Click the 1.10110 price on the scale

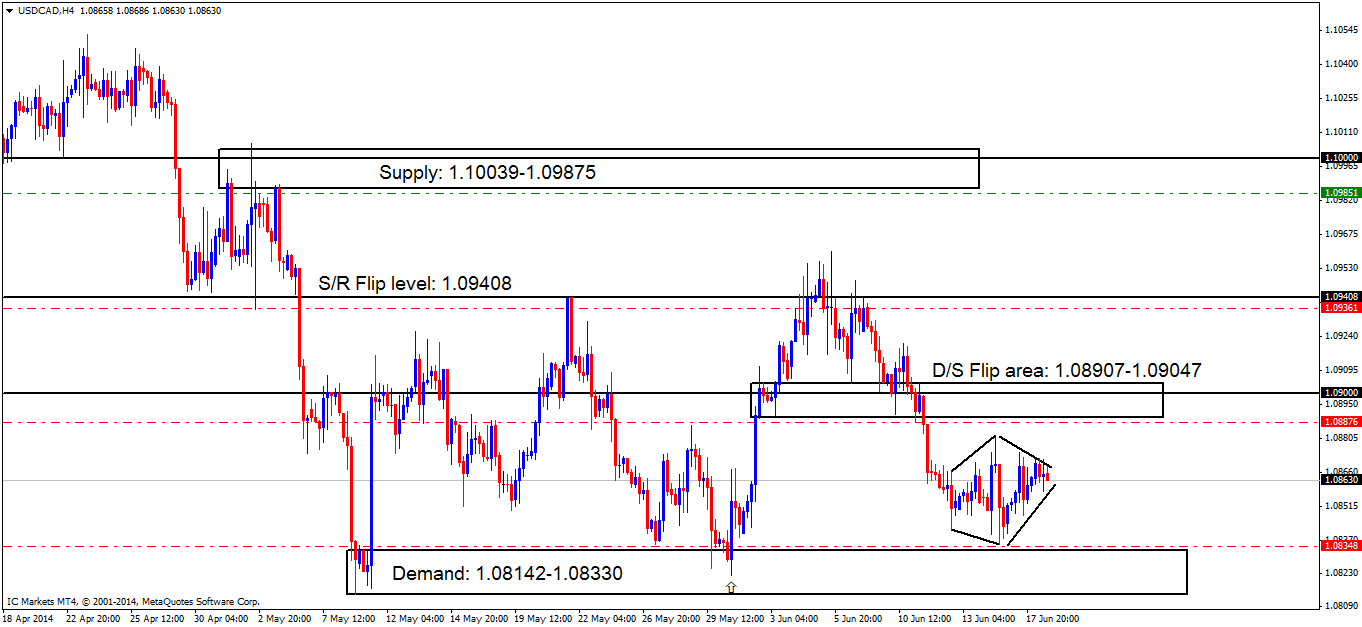(1341, 132)
